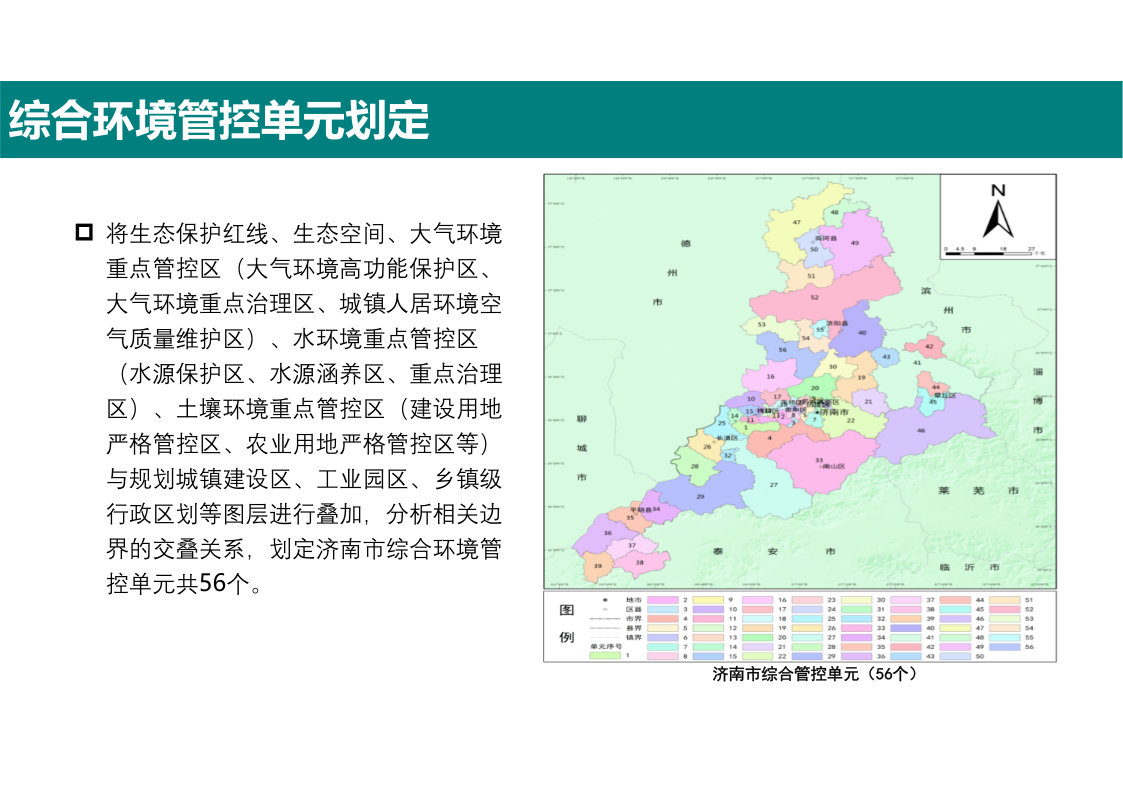Click the 南山区 label on the map
The width and height of the screenshot is (1123, 794).
(x=834, y=467)
